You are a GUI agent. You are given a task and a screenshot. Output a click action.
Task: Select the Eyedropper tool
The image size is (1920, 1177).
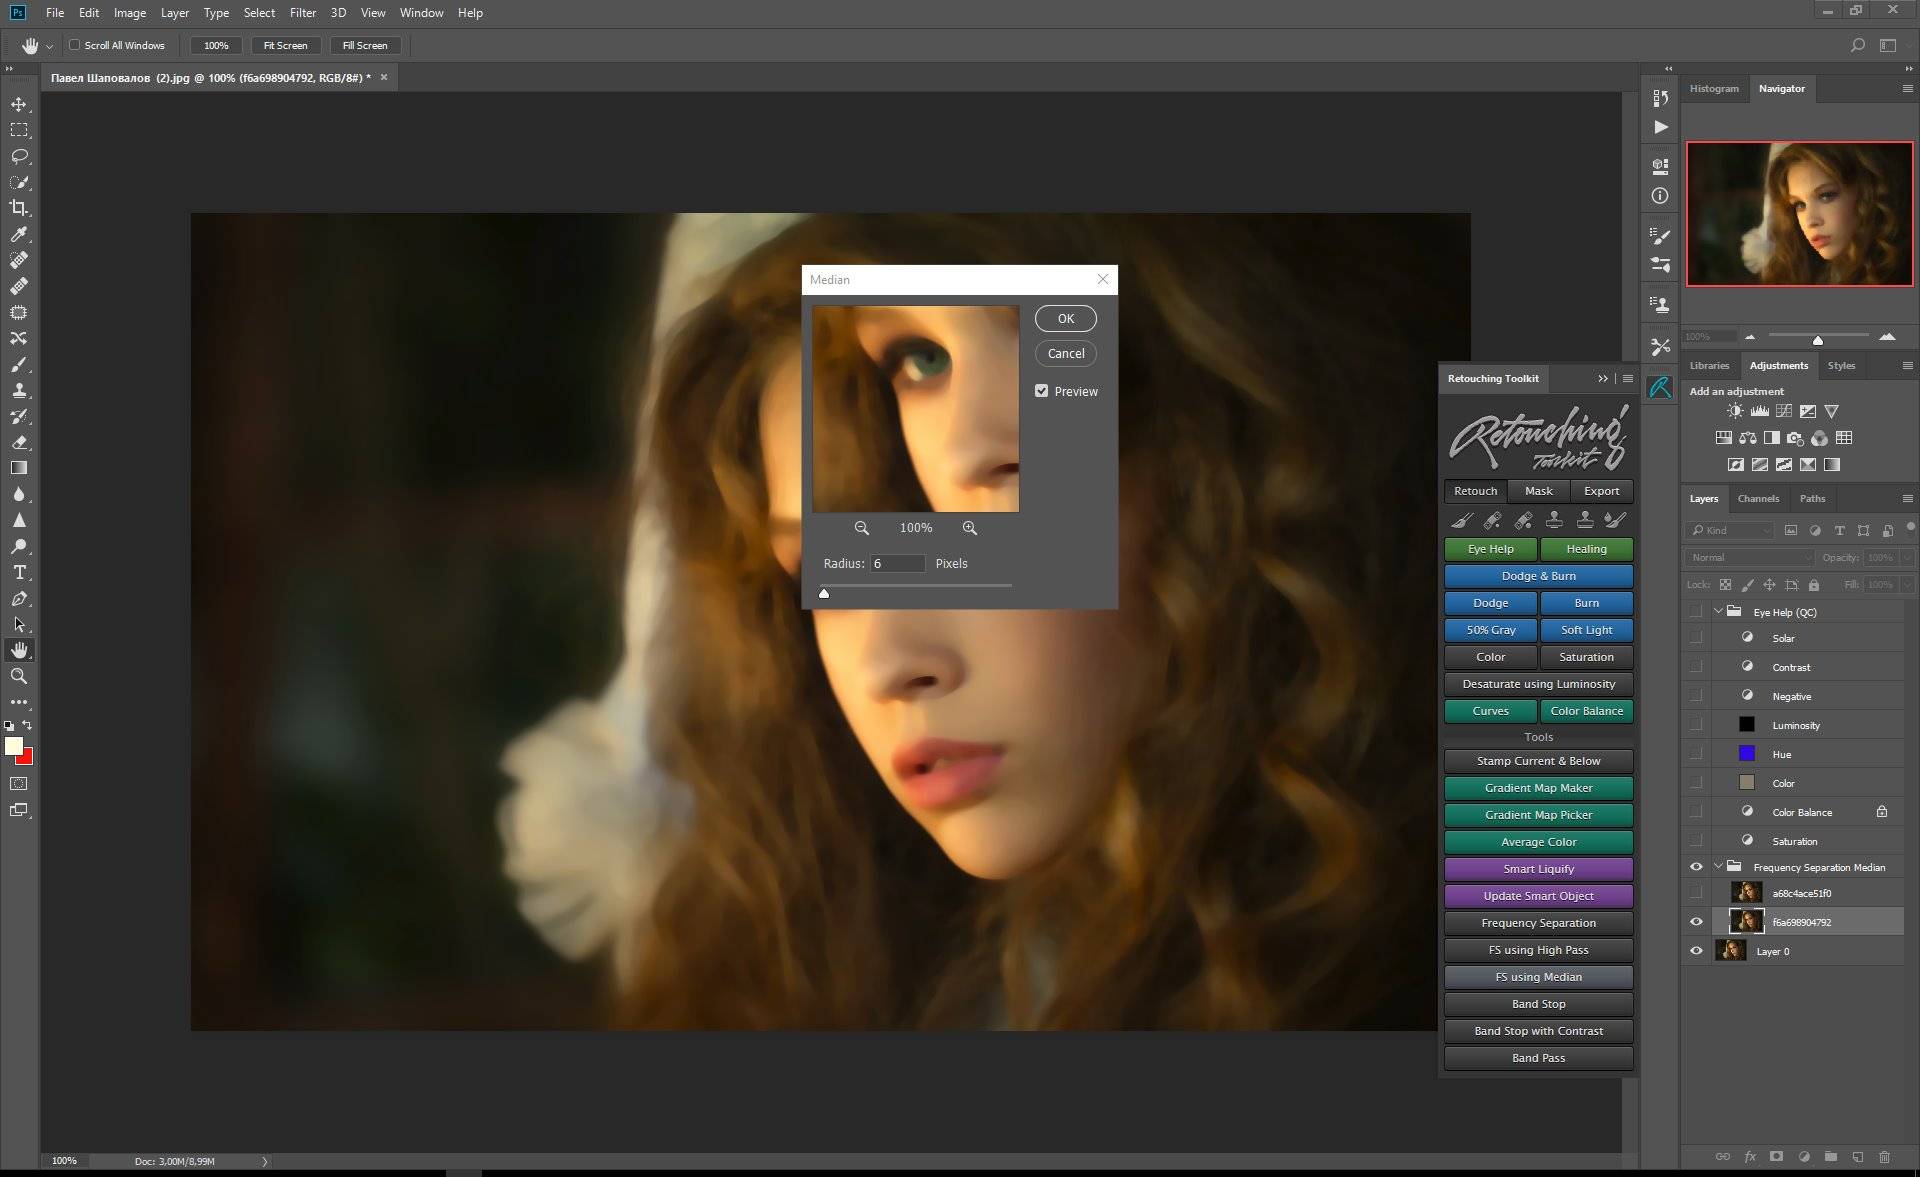coord(19,234)
